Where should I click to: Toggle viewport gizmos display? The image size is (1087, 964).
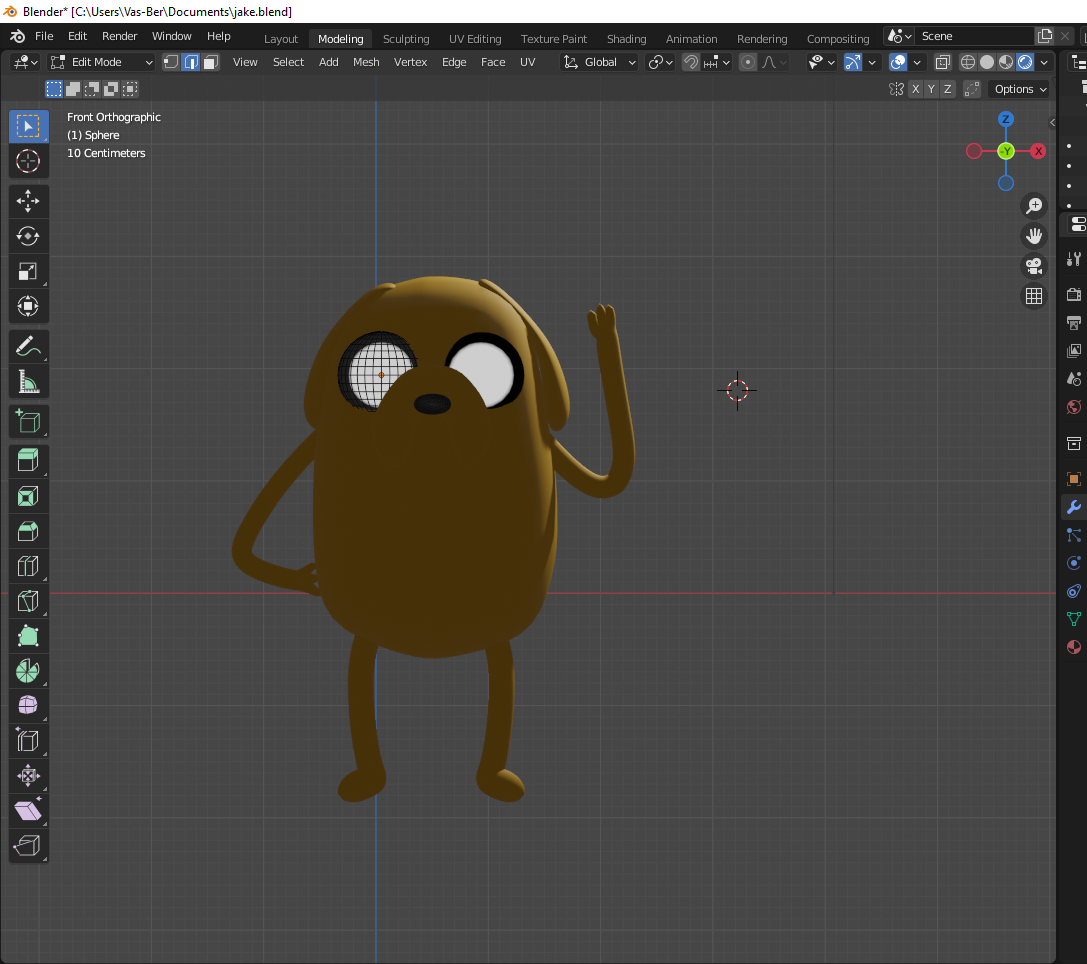click(x=853, y=62)
